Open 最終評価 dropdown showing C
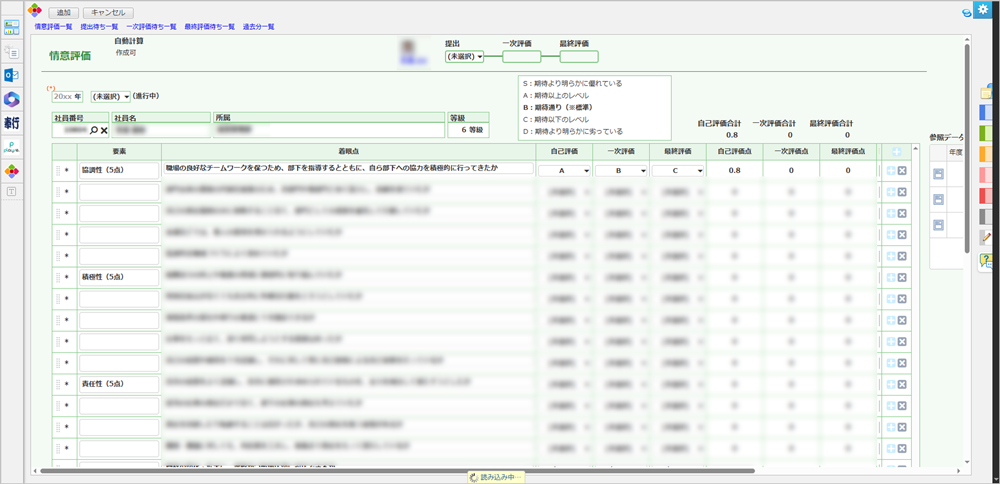 point(678,171)
